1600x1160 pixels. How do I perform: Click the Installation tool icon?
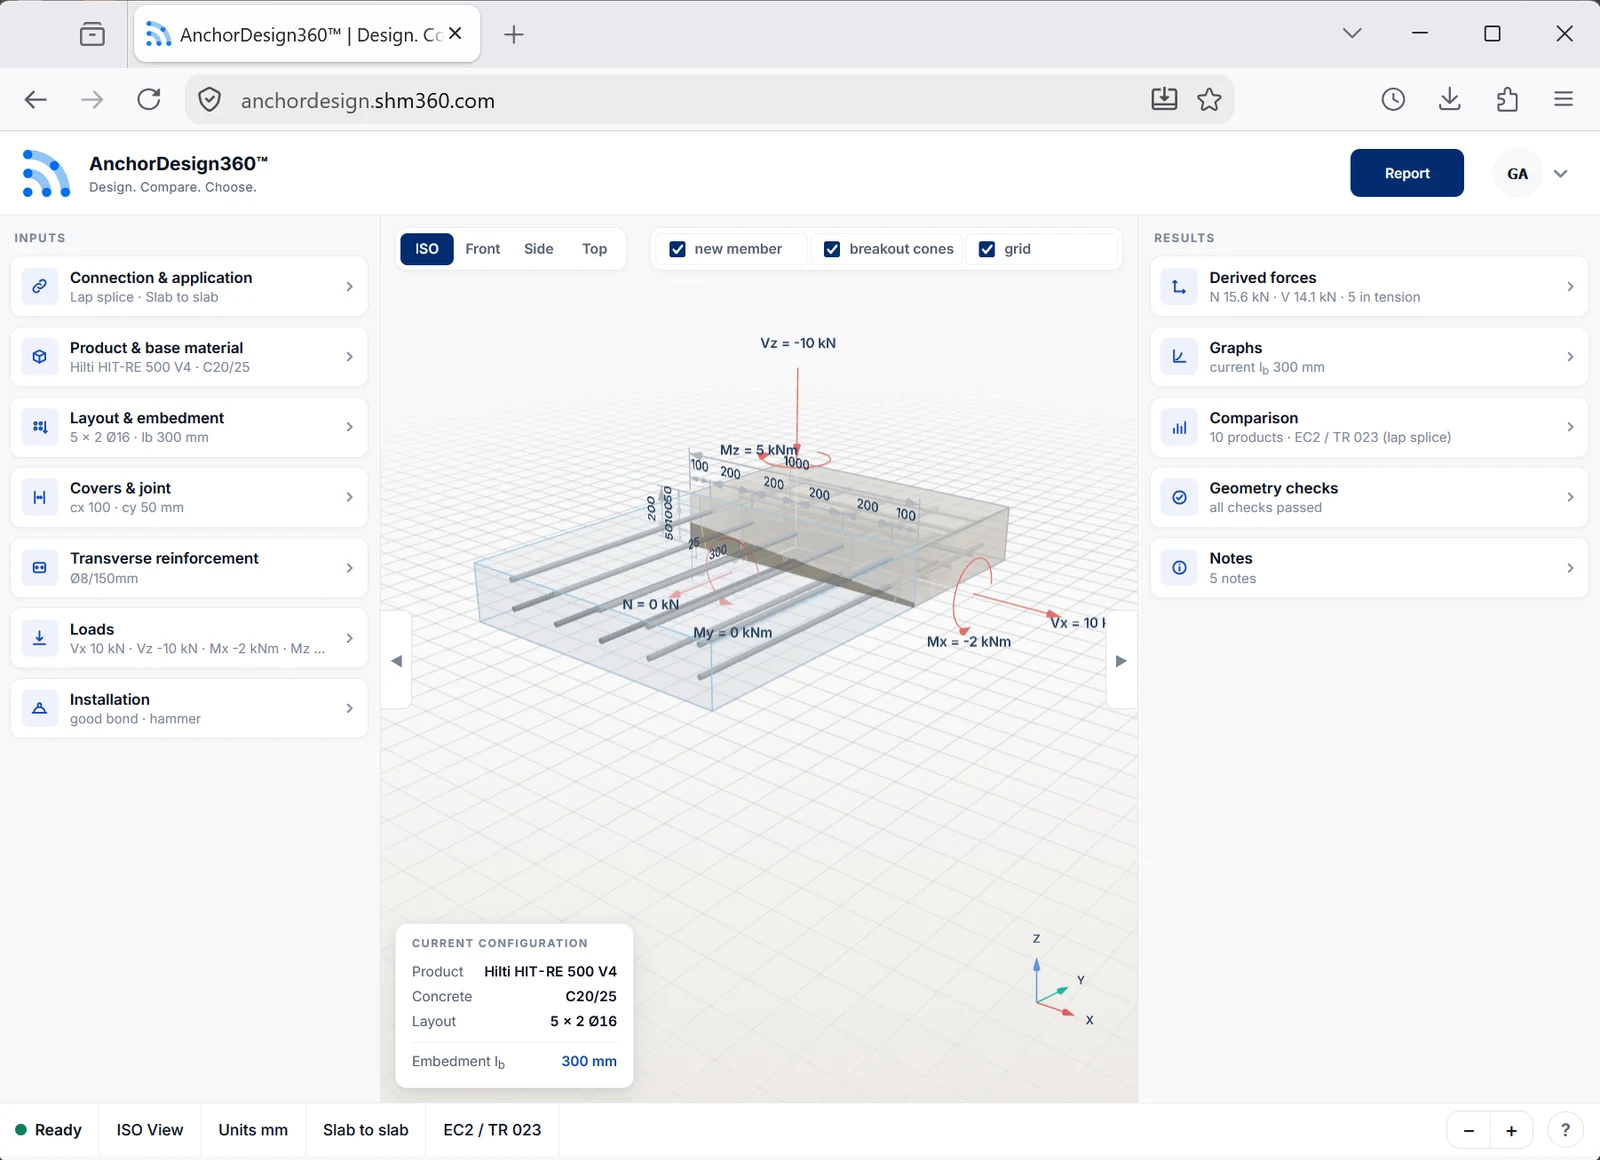39,708
